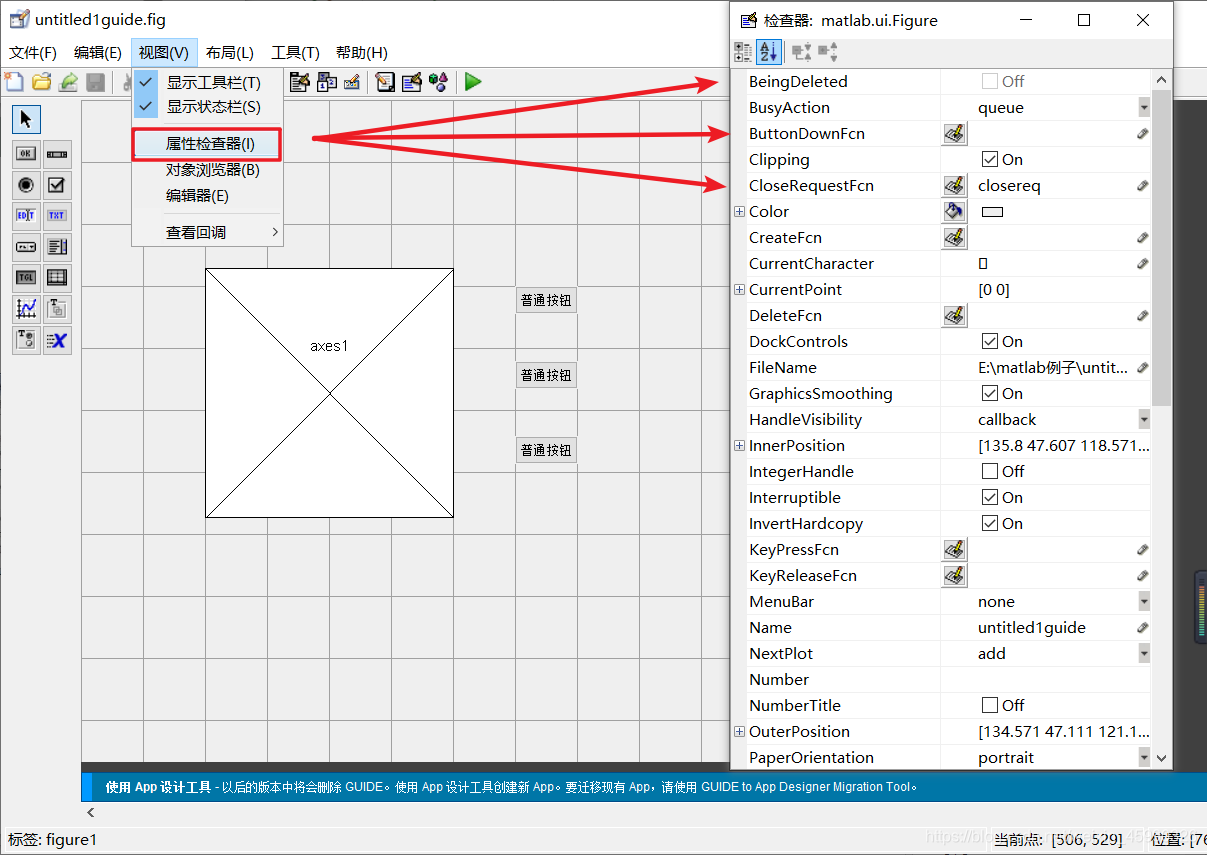Expand the OuterPosition property

pos(739,731)
